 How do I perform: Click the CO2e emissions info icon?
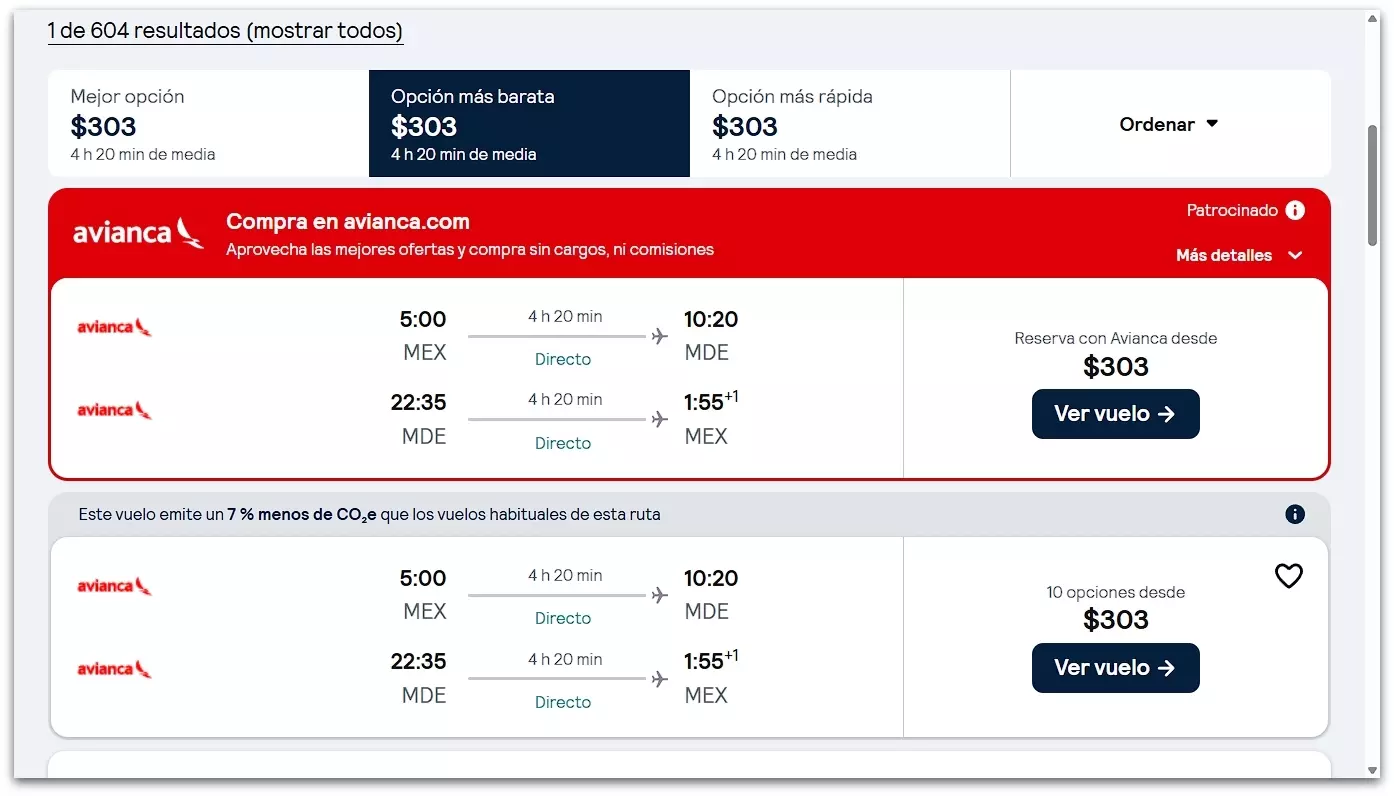tap(1295, 514)
